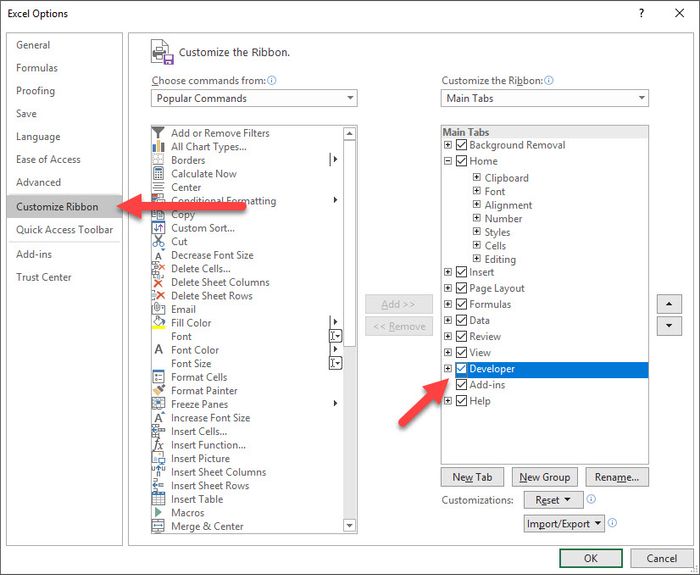
Task: Collapse the Home tab tree node
Action: click(448, 161)
